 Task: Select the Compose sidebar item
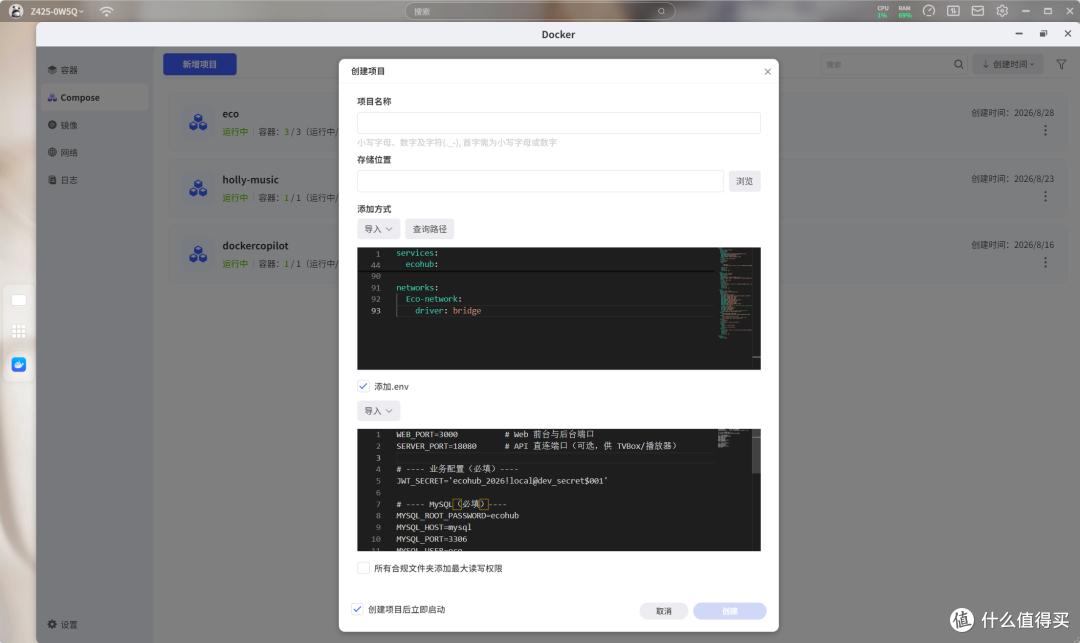coord(94,98)
